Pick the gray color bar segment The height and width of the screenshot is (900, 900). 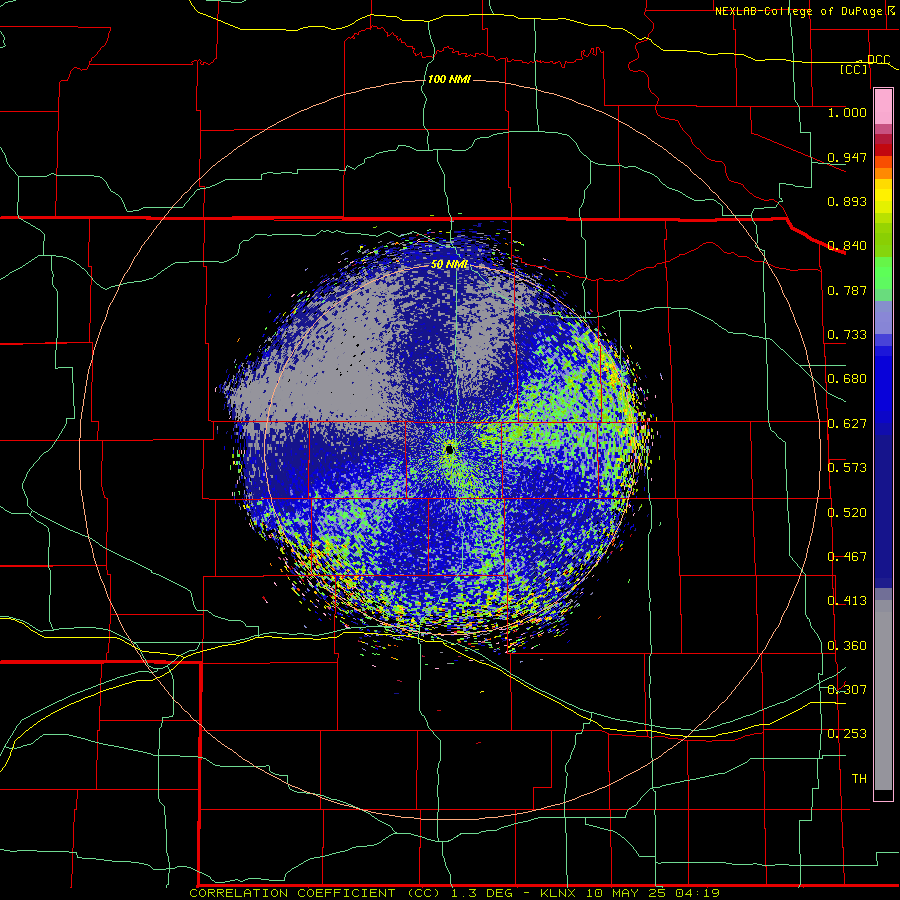click(883, 695)
